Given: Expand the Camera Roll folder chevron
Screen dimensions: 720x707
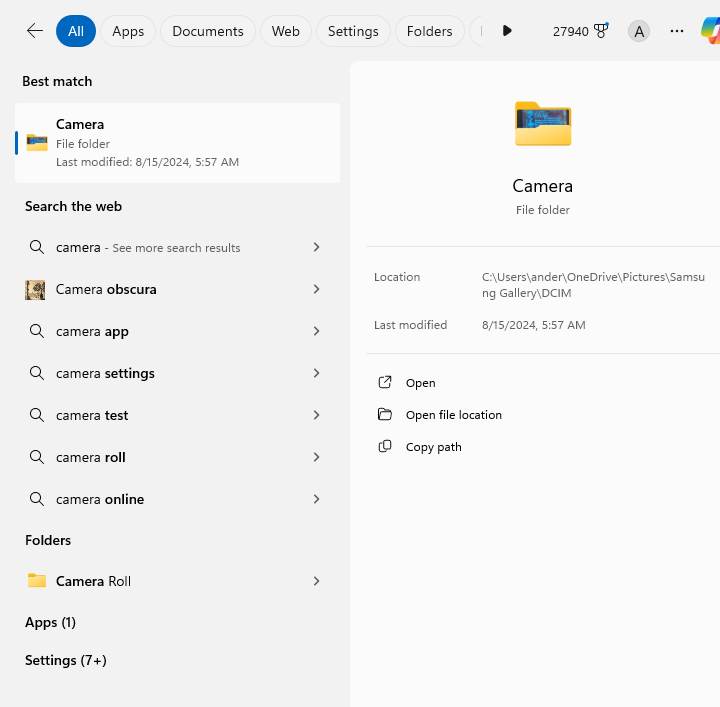Looking at the screenshot, I should (x=316, y=581).
